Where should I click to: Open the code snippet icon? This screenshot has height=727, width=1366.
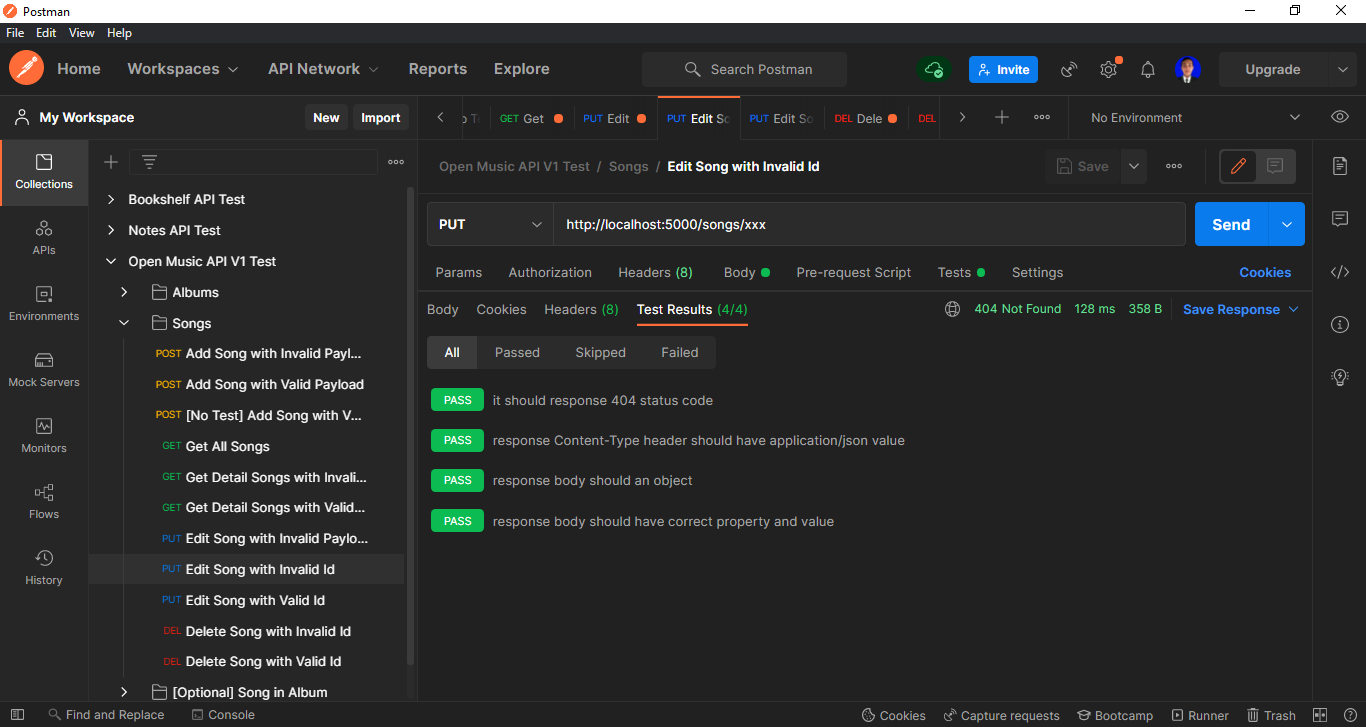tap(1340, 272)
